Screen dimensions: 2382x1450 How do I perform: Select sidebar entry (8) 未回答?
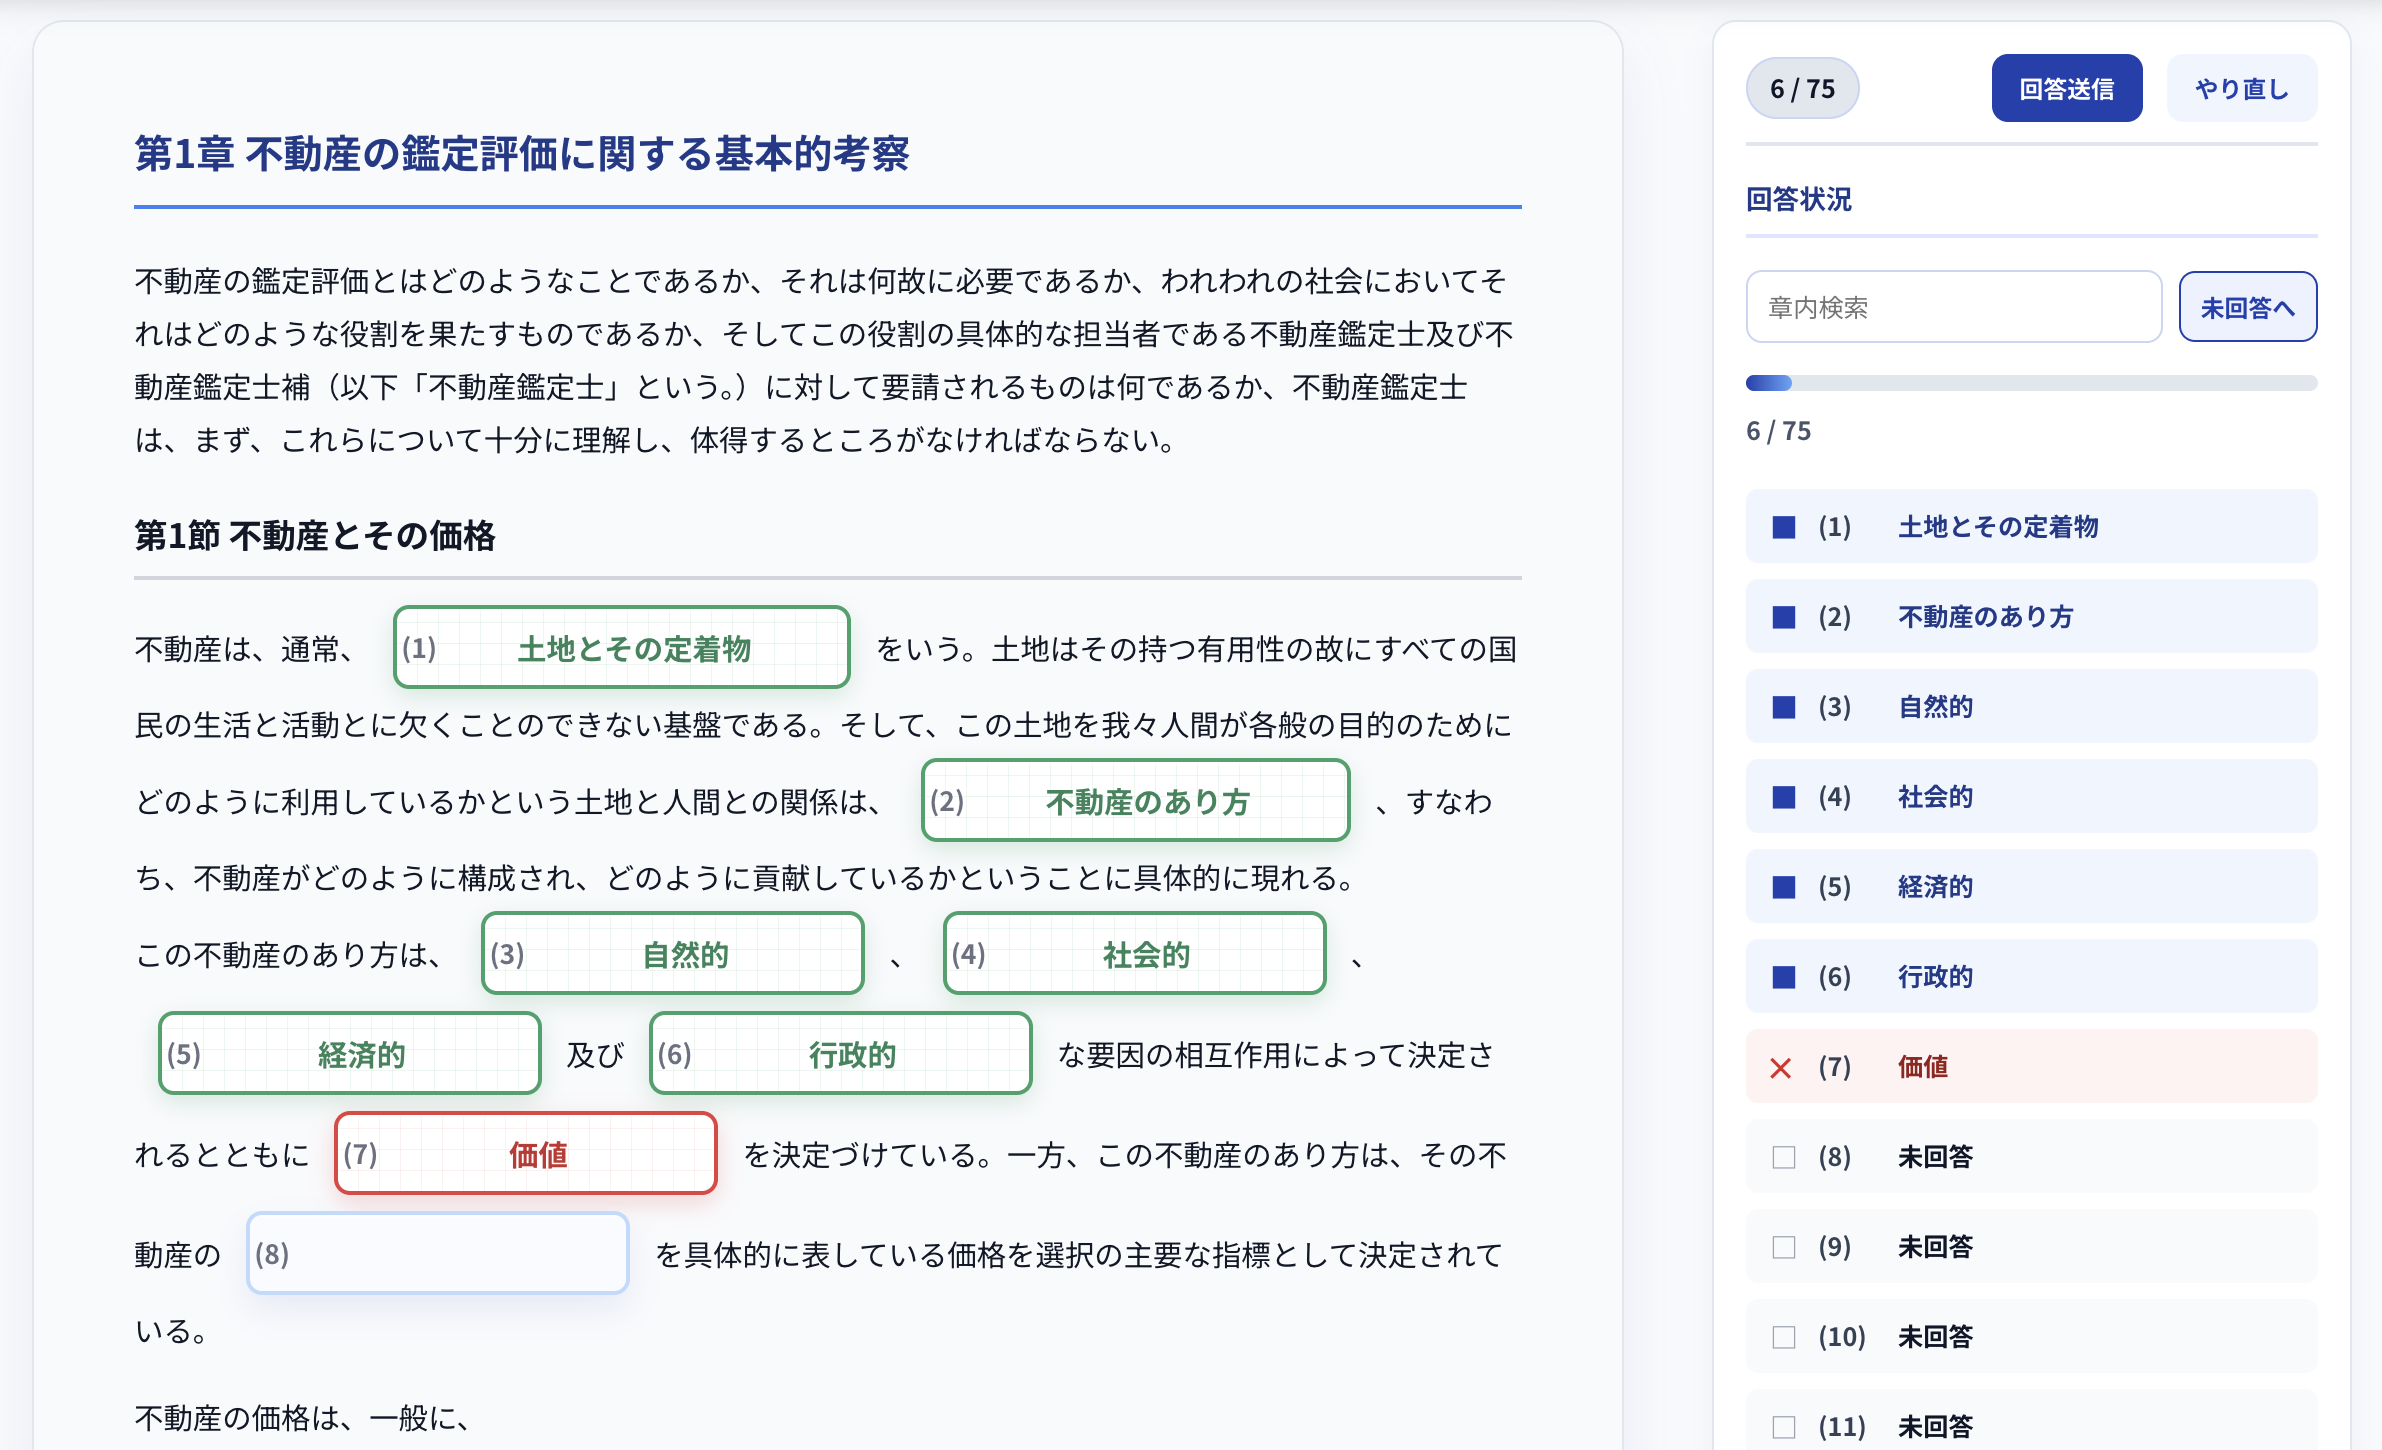(2030, 1156)
